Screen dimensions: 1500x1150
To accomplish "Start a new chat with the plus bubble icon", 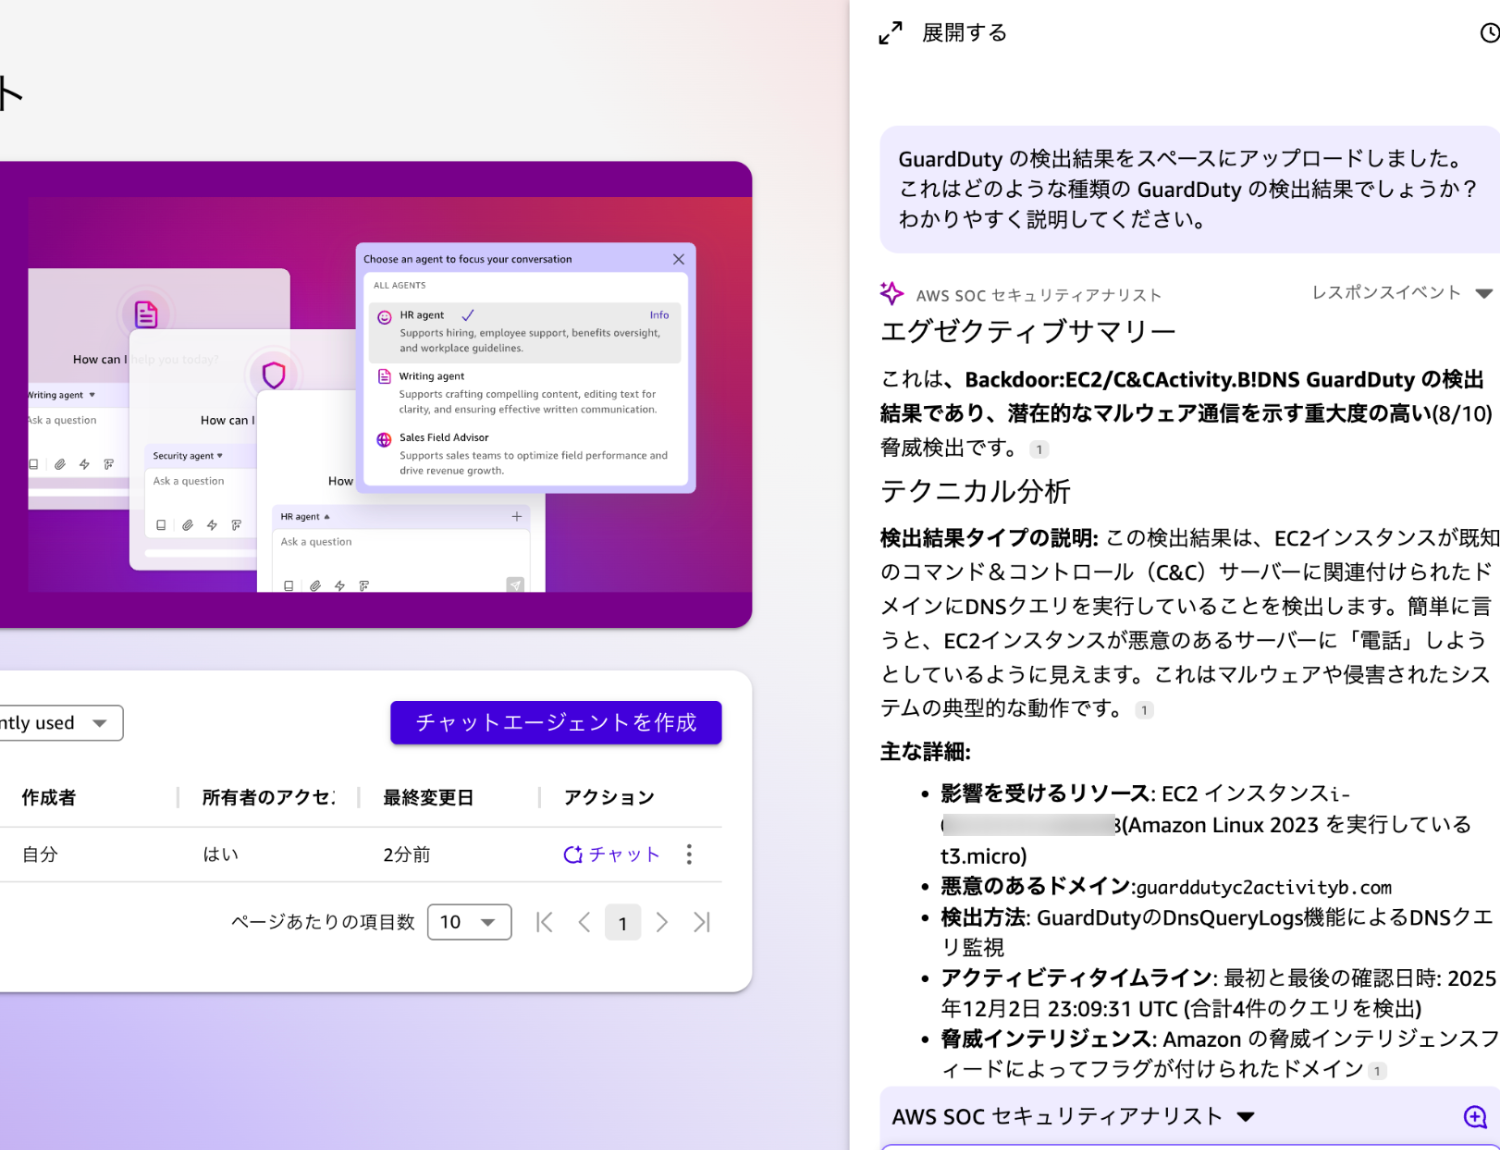I will tap(1475, 1117).
